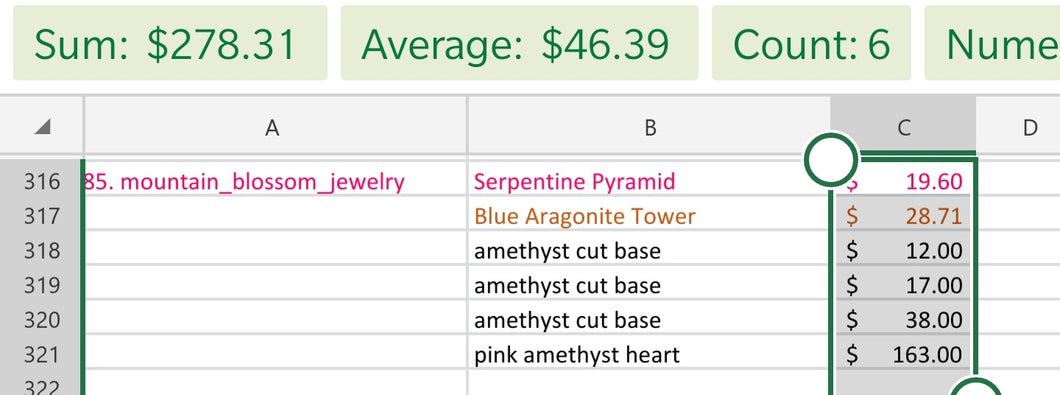
Task: Click the Select All corner triangle
Action: click(42, 126)
